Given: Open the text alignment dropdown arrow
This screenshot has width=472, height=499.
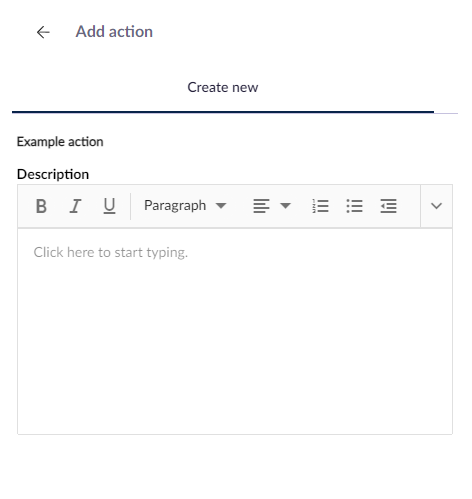Looking at the screenshot, I should pos(285,206).
